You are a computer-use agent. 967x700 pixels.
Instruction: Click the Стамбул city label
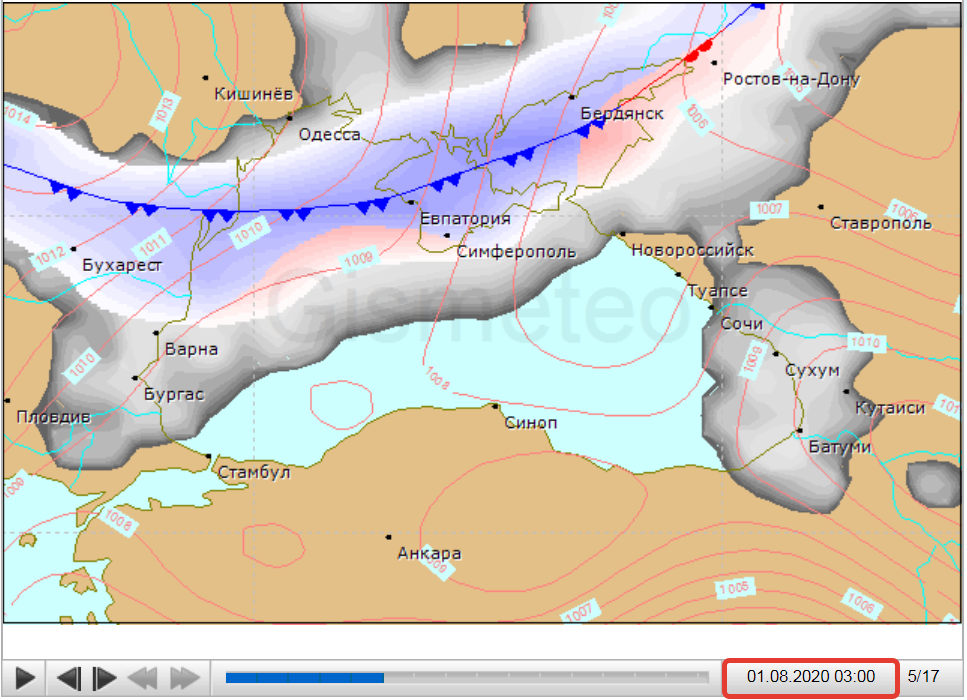(254, 472)
